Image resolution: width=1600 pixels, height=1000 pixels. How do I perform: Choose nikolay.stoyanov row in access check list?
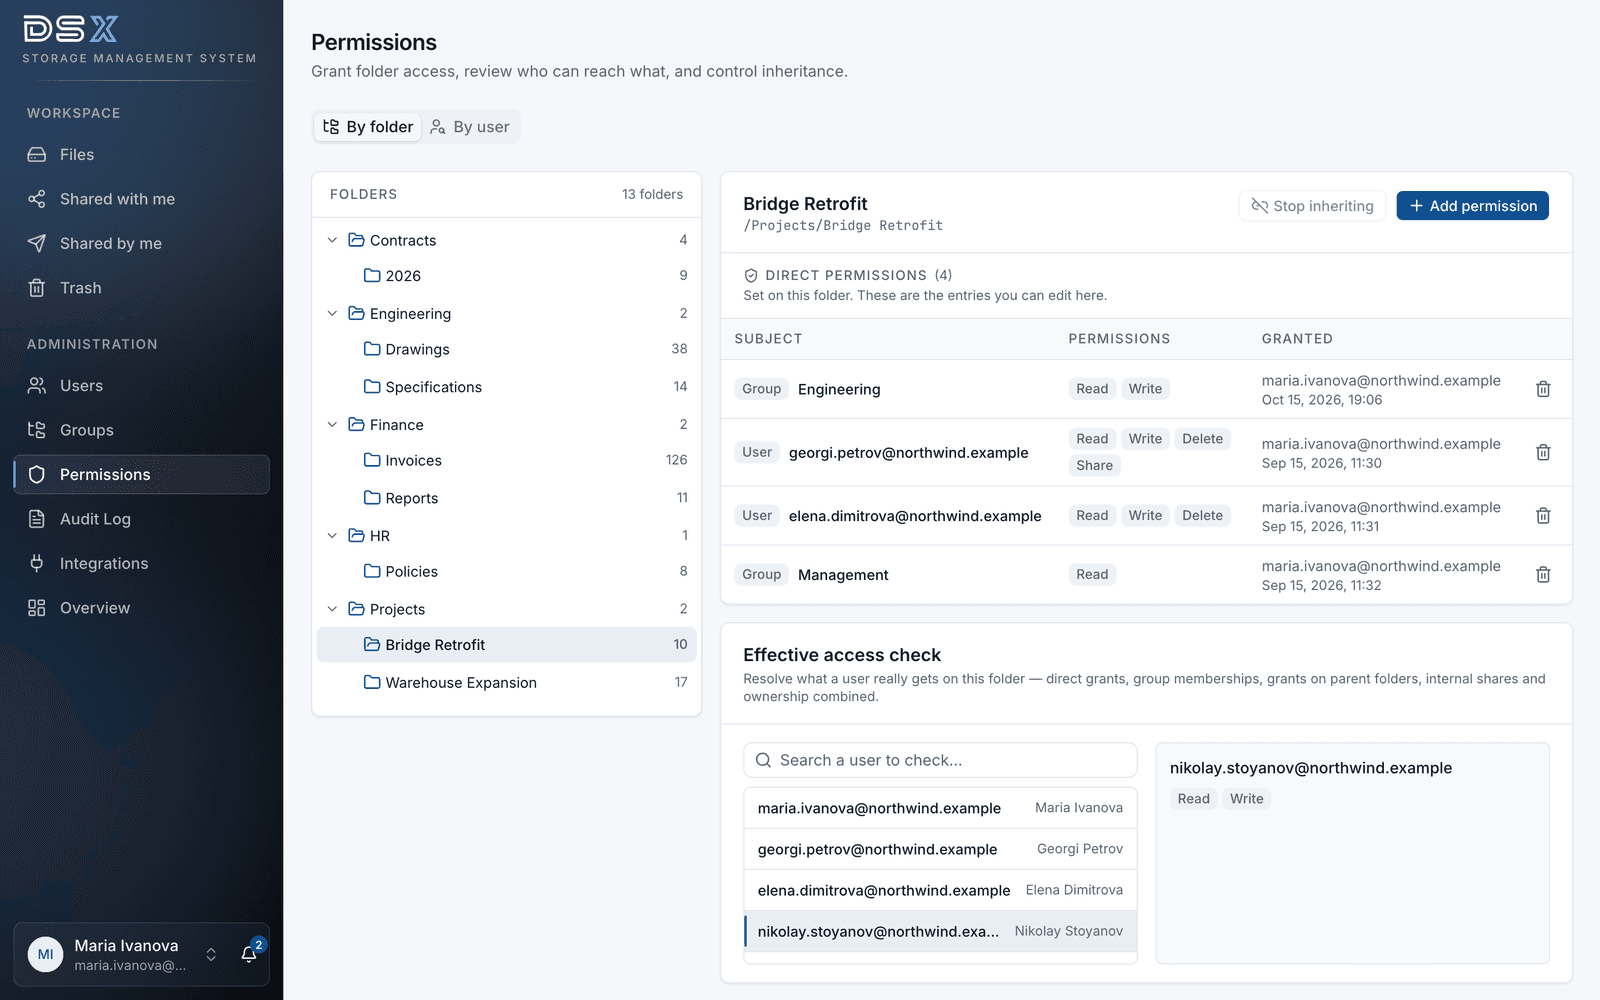pyautogui.click(x=940, y=931)
